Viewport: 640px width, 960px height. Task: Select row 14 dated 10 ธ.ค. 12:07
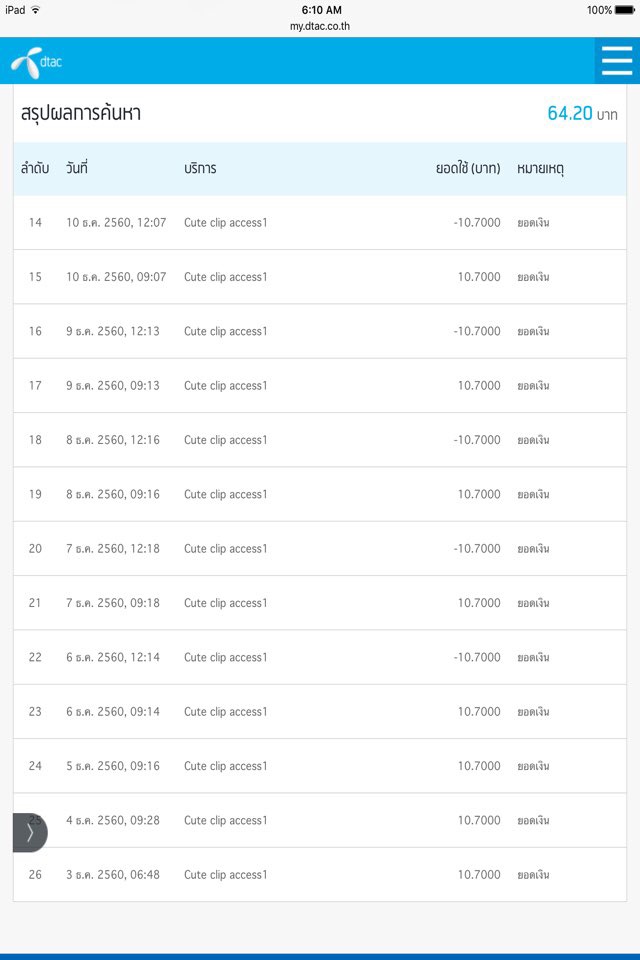pos(320,223)
